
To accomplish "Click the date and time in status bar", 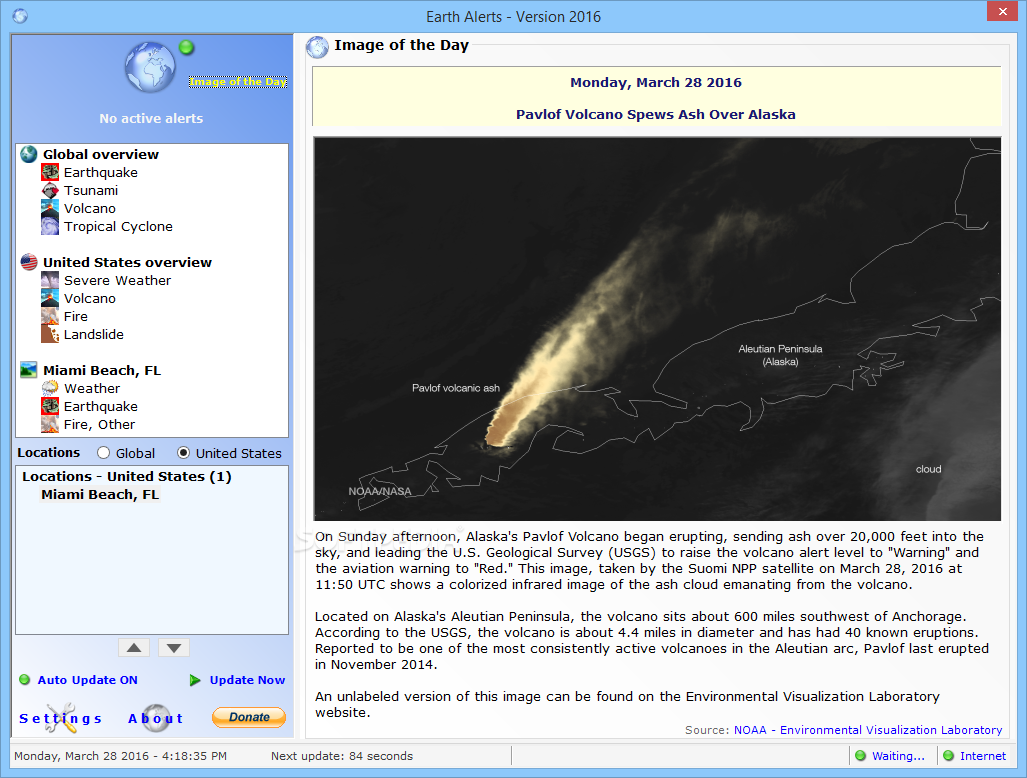I will 121,756.
